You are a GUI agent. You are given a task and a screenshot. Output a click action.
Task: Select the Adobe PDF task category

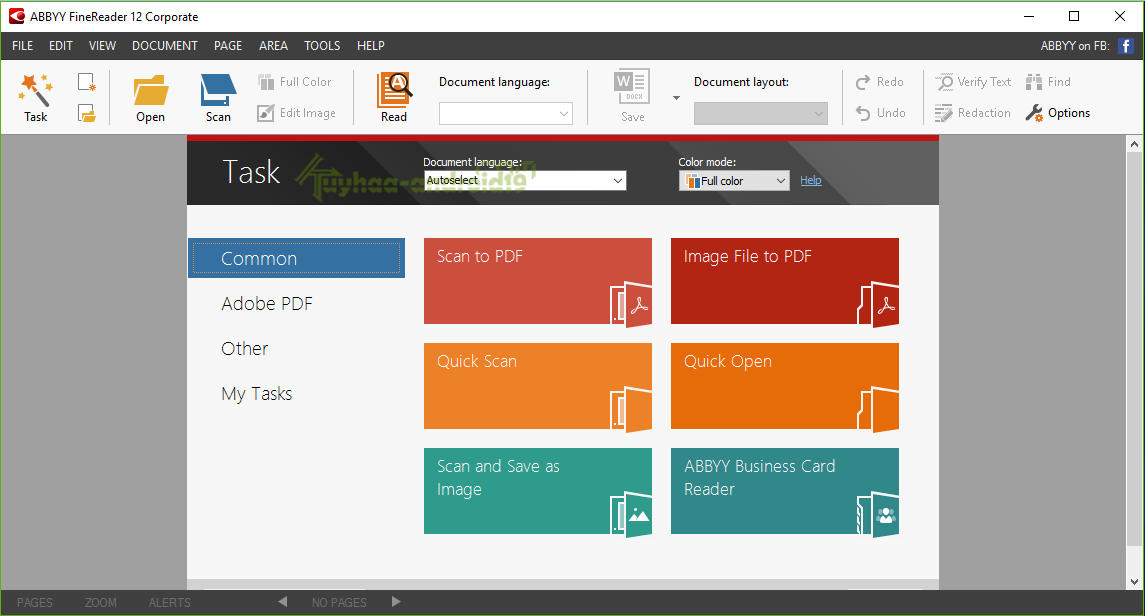(267, 304)
